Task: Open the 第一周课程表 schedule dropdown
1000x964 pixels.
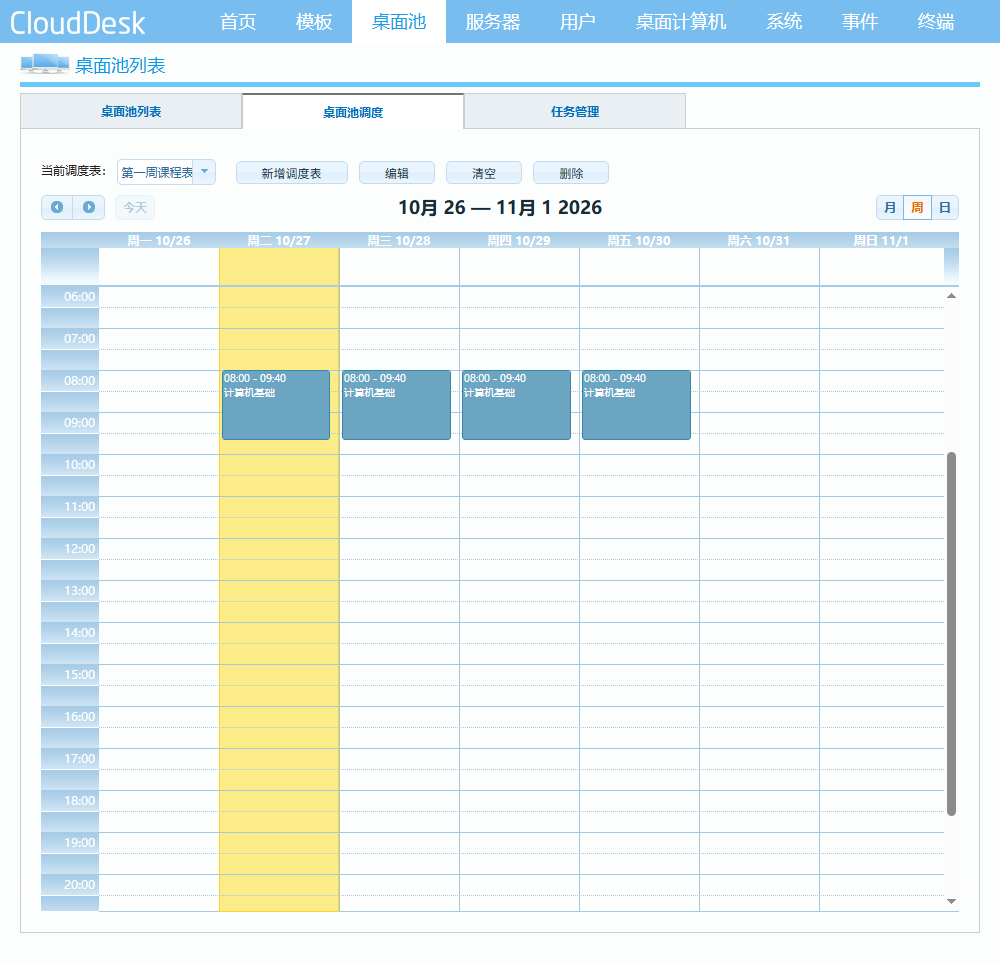Action: point(166,172)
